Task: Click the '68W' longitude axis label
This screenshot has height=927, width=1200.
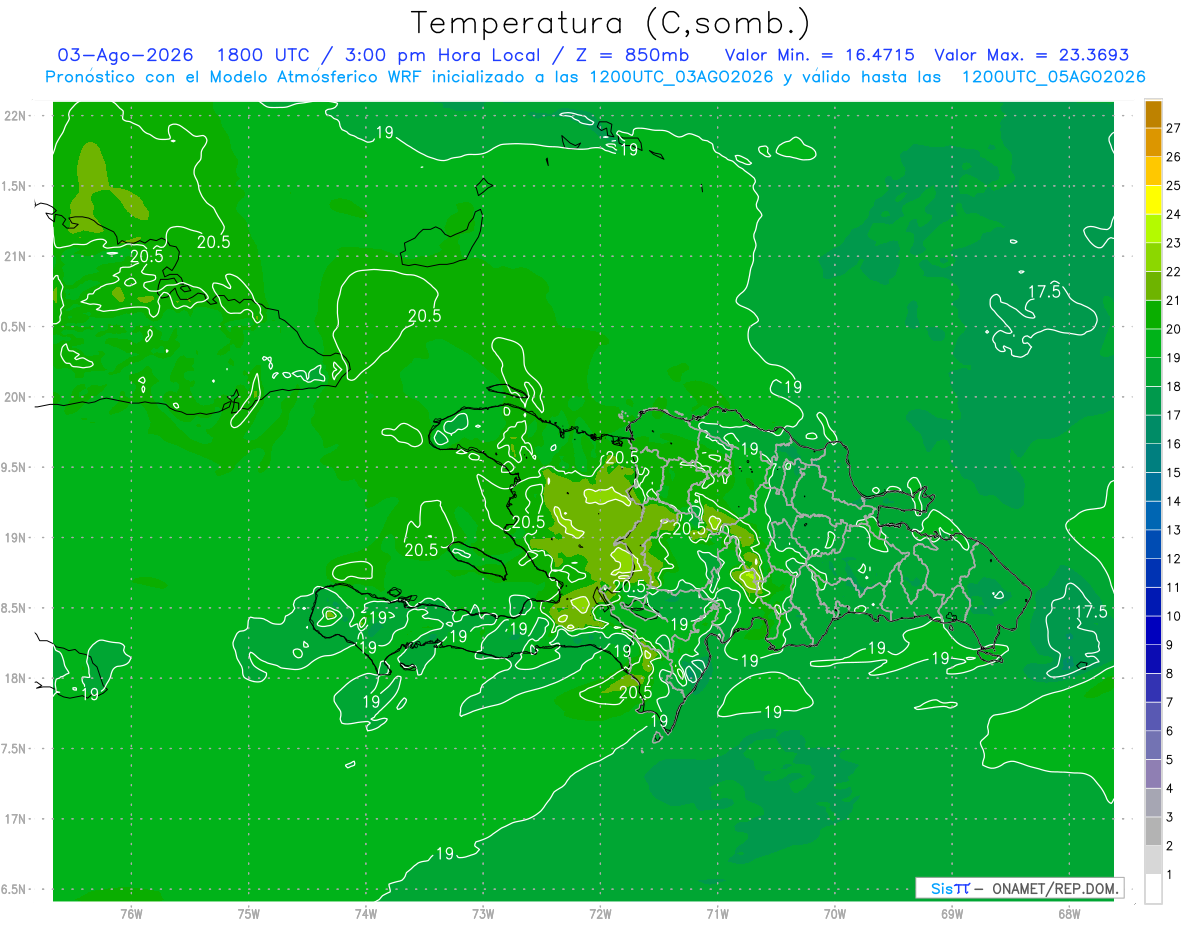Action: pos(1069,914)
